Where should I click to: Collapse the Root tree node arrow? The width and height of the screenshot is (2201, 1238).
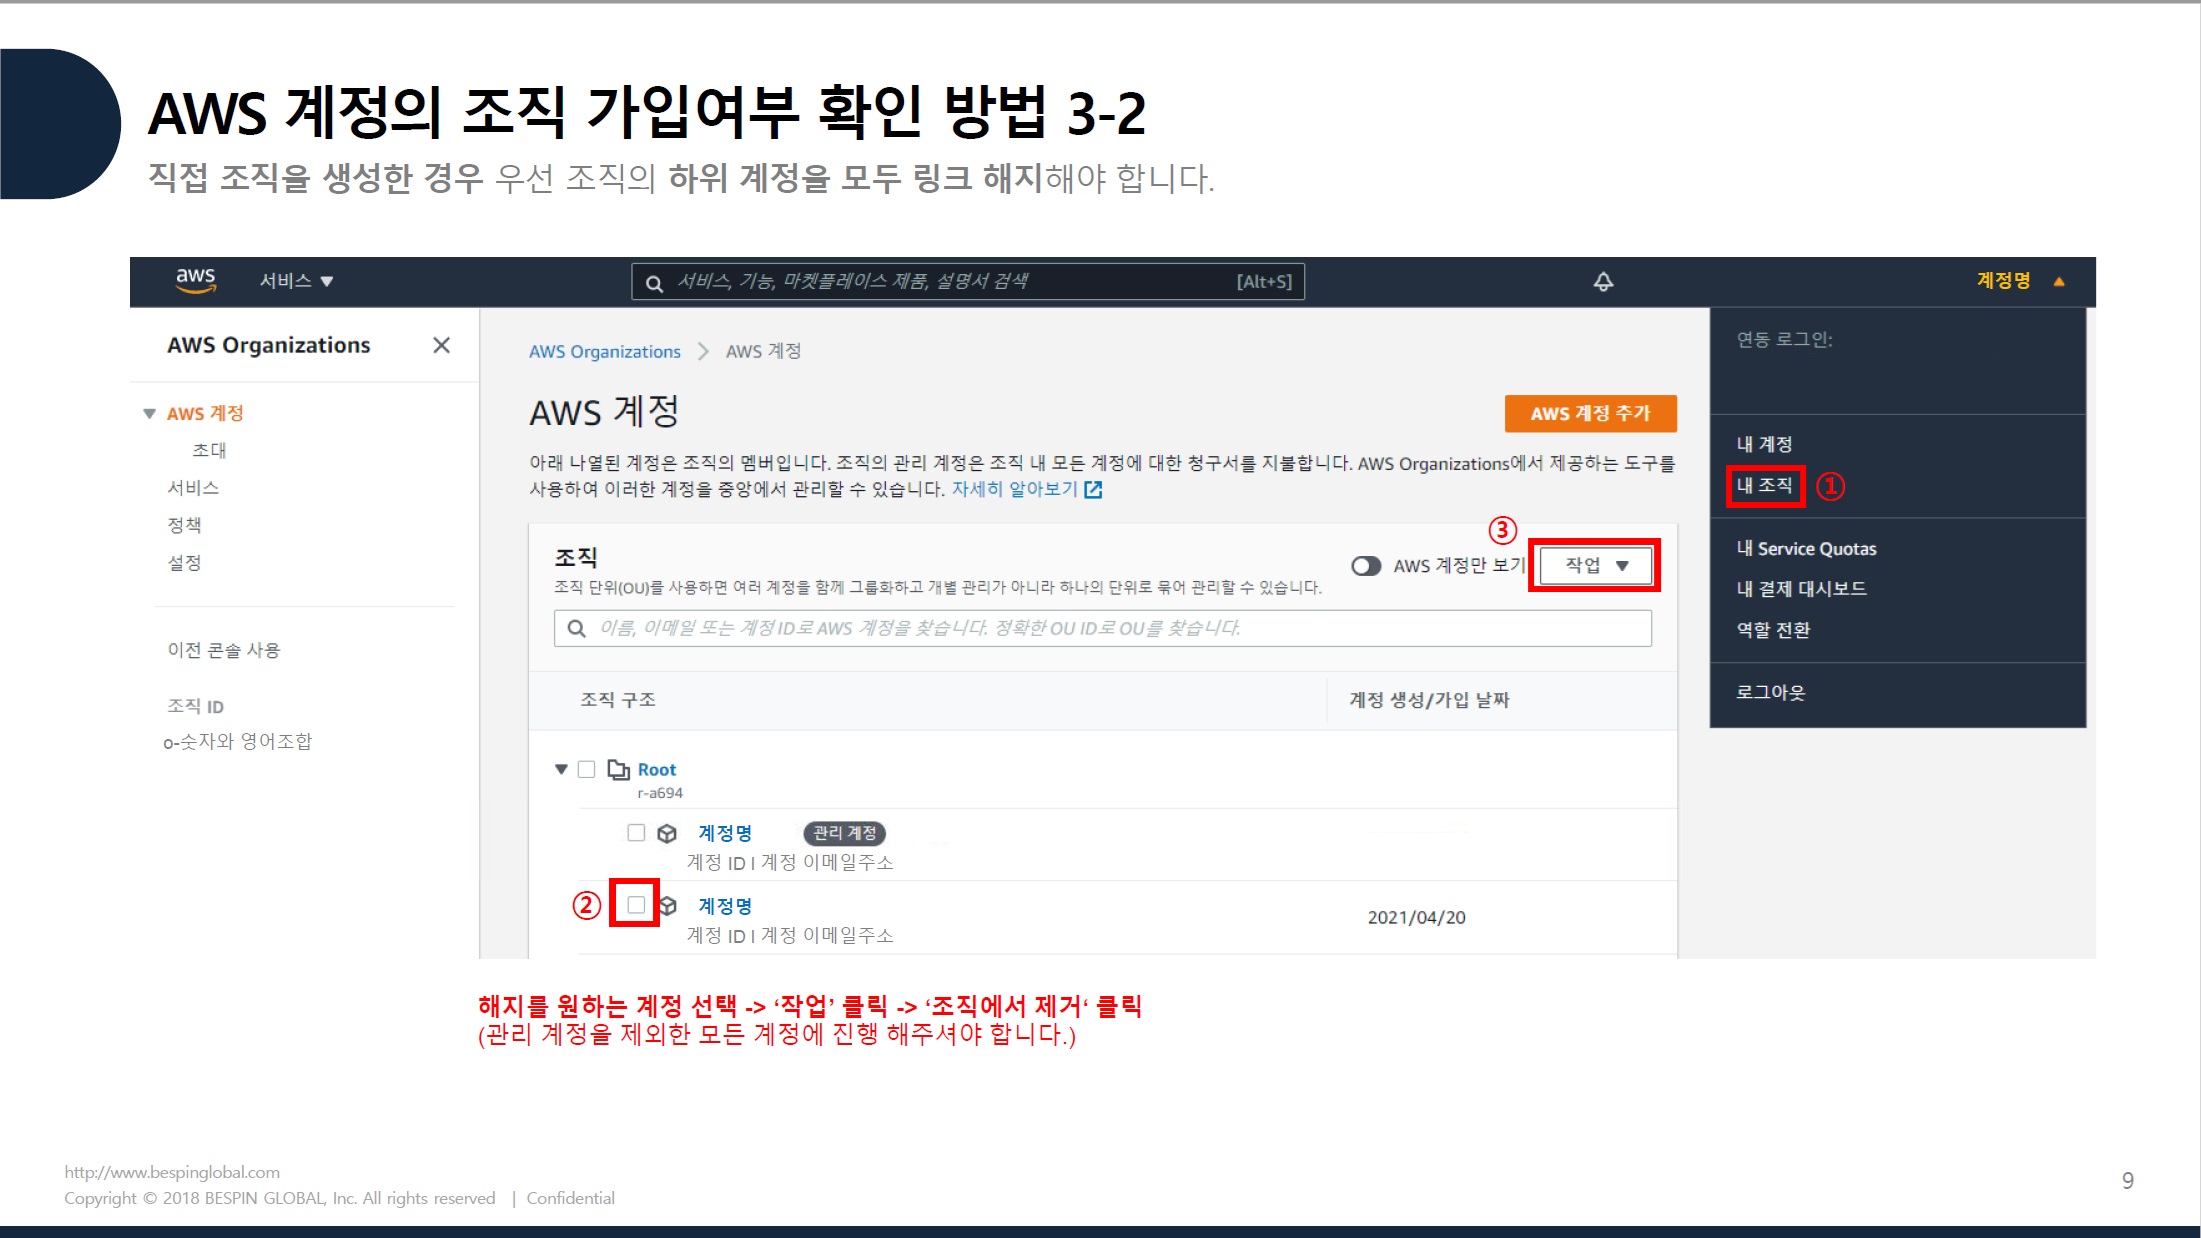[x=561, y=769]
